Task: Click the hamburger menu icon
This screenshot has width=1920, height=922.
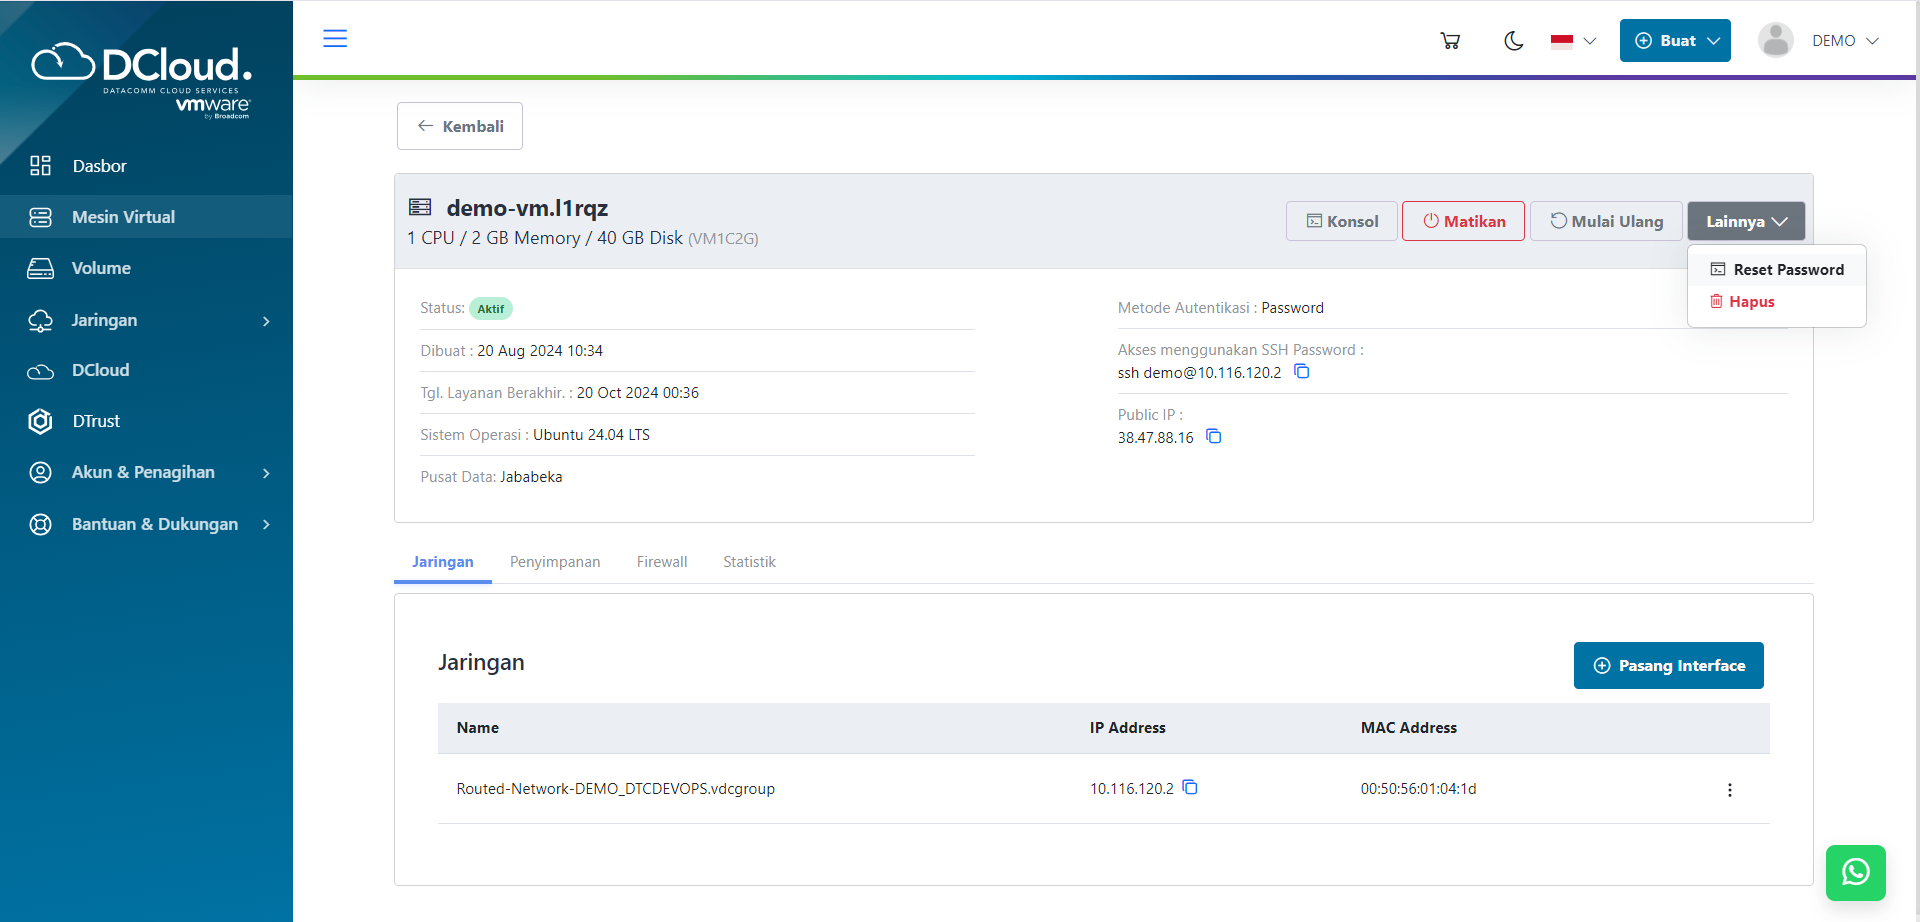Action: point(335,39)
